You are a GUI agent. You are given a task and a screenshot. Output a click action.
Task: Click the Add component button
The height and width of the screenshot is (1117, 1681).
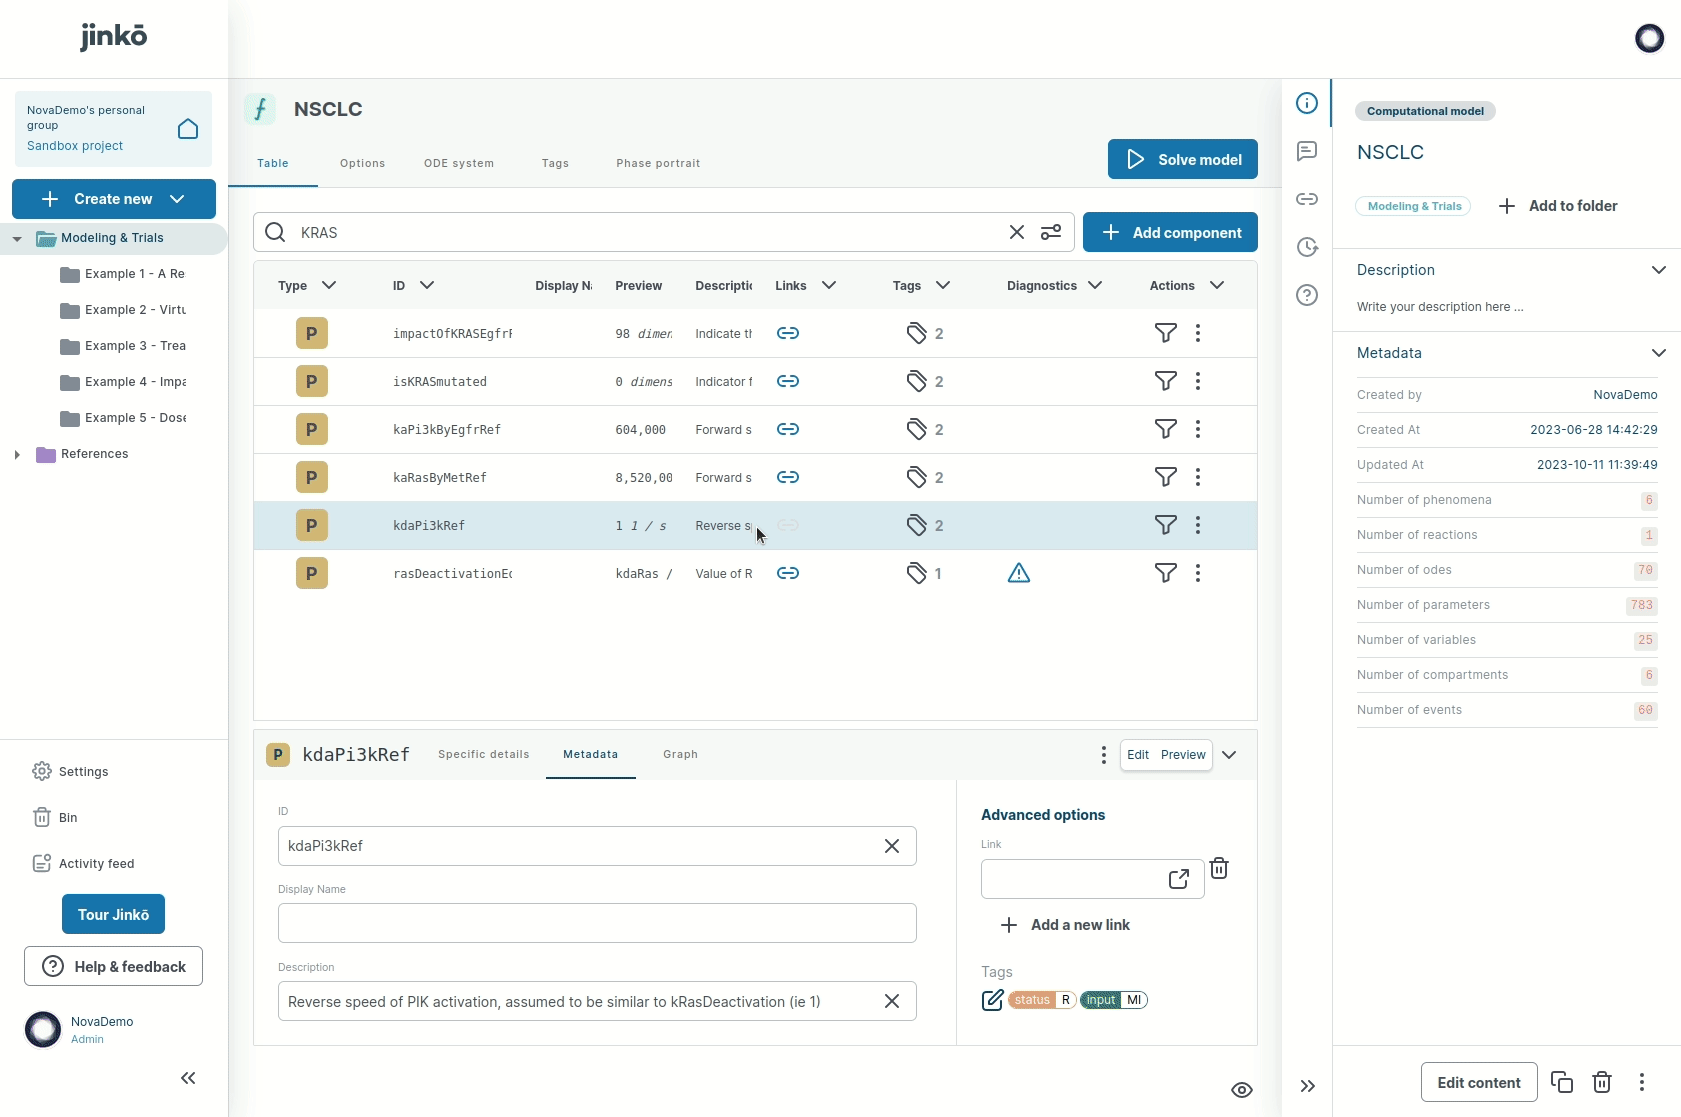click(1169, 232)
